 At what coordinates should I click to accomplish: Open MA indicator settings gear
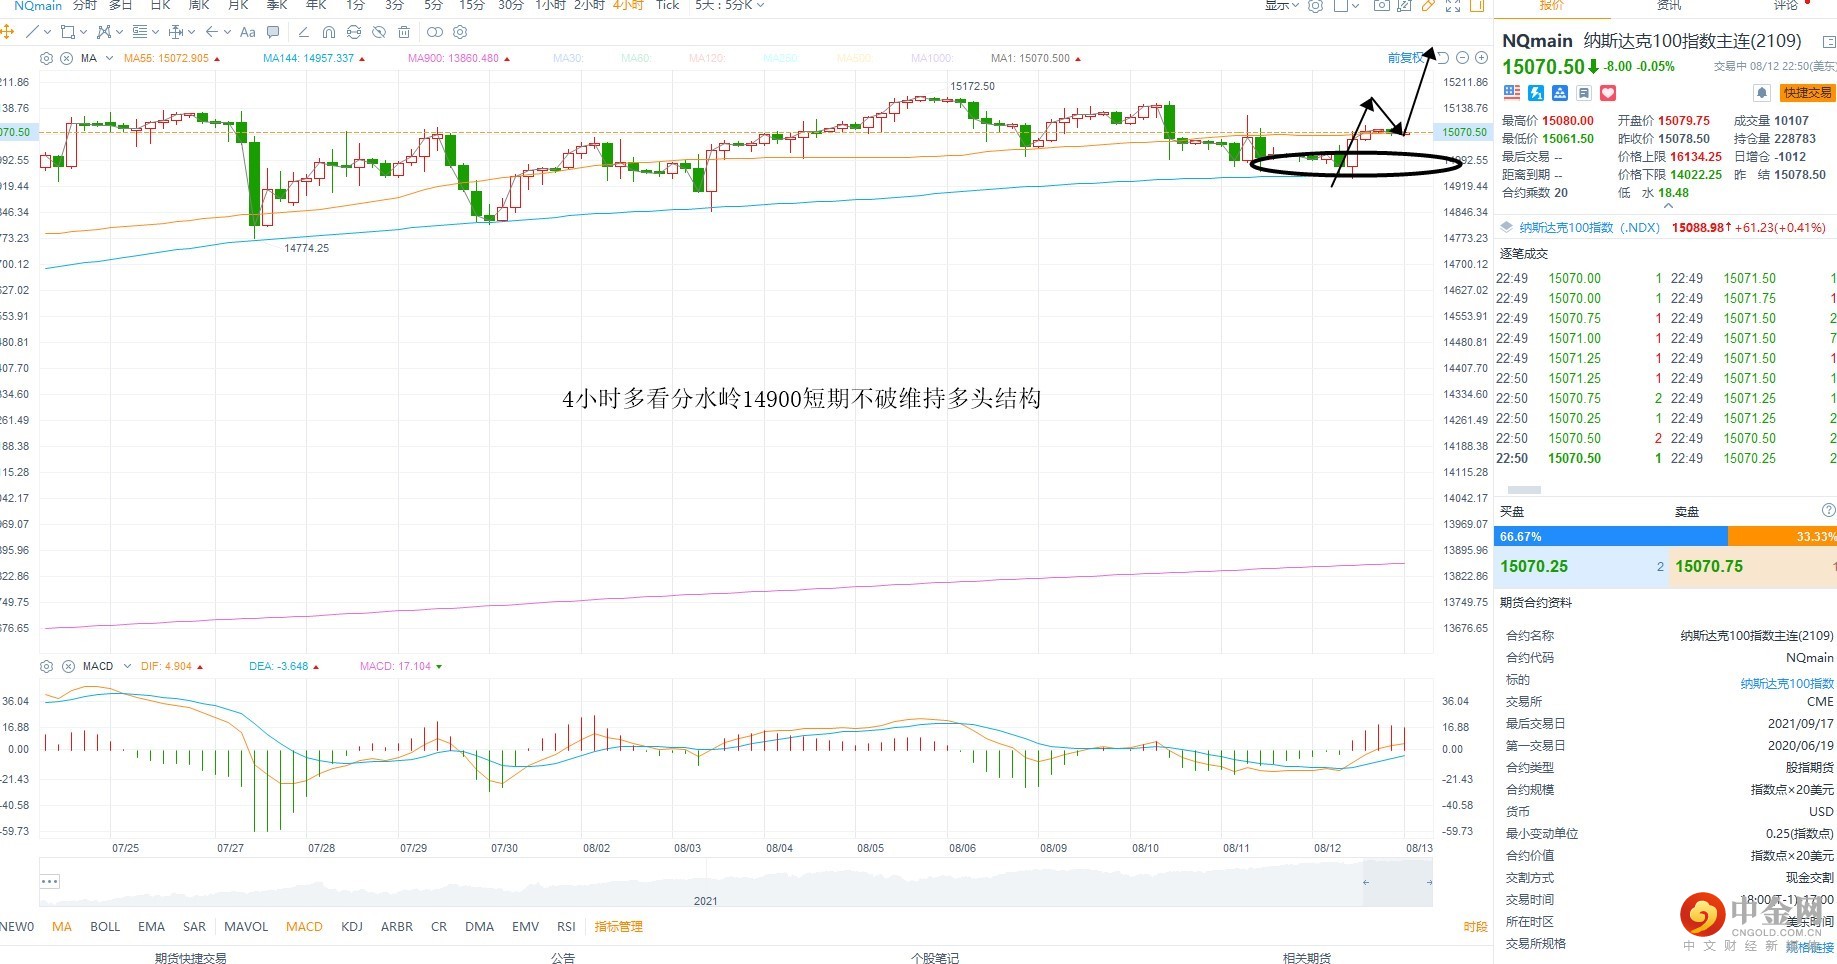[x=47, y=58]
